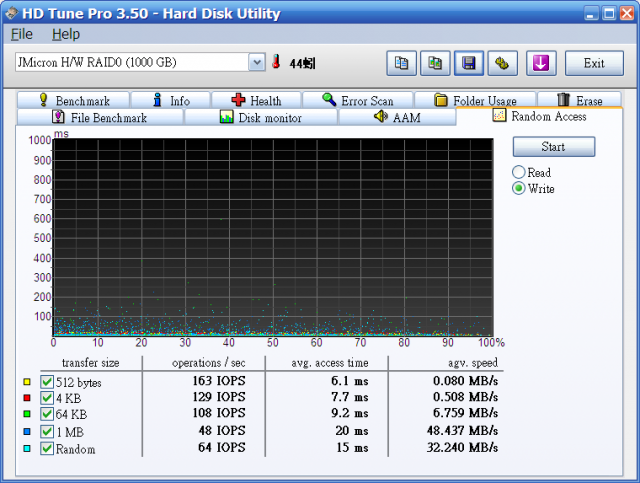
Task: Click the access time scatter graph
Action: pyautogui.click(x=273, y=237)
